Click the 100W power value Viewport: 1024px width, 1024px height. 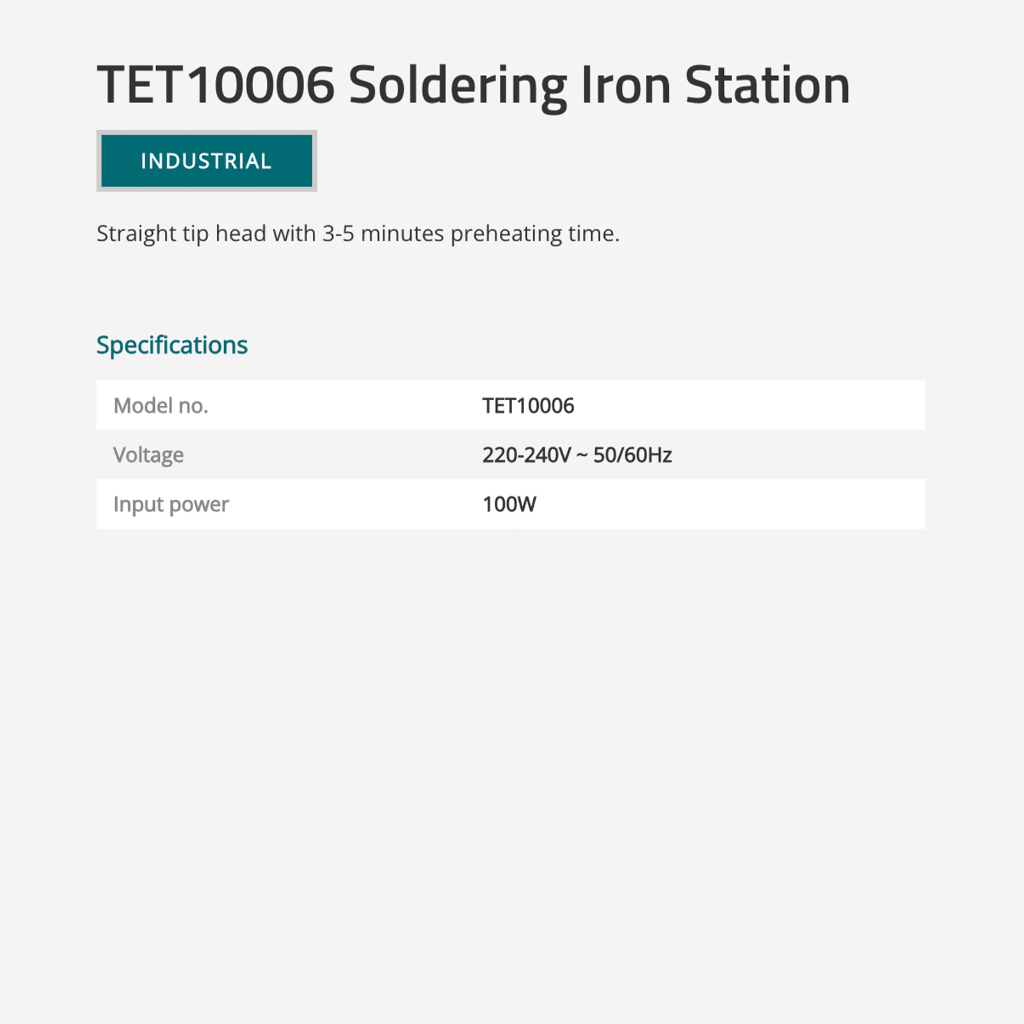coord(509,505)
